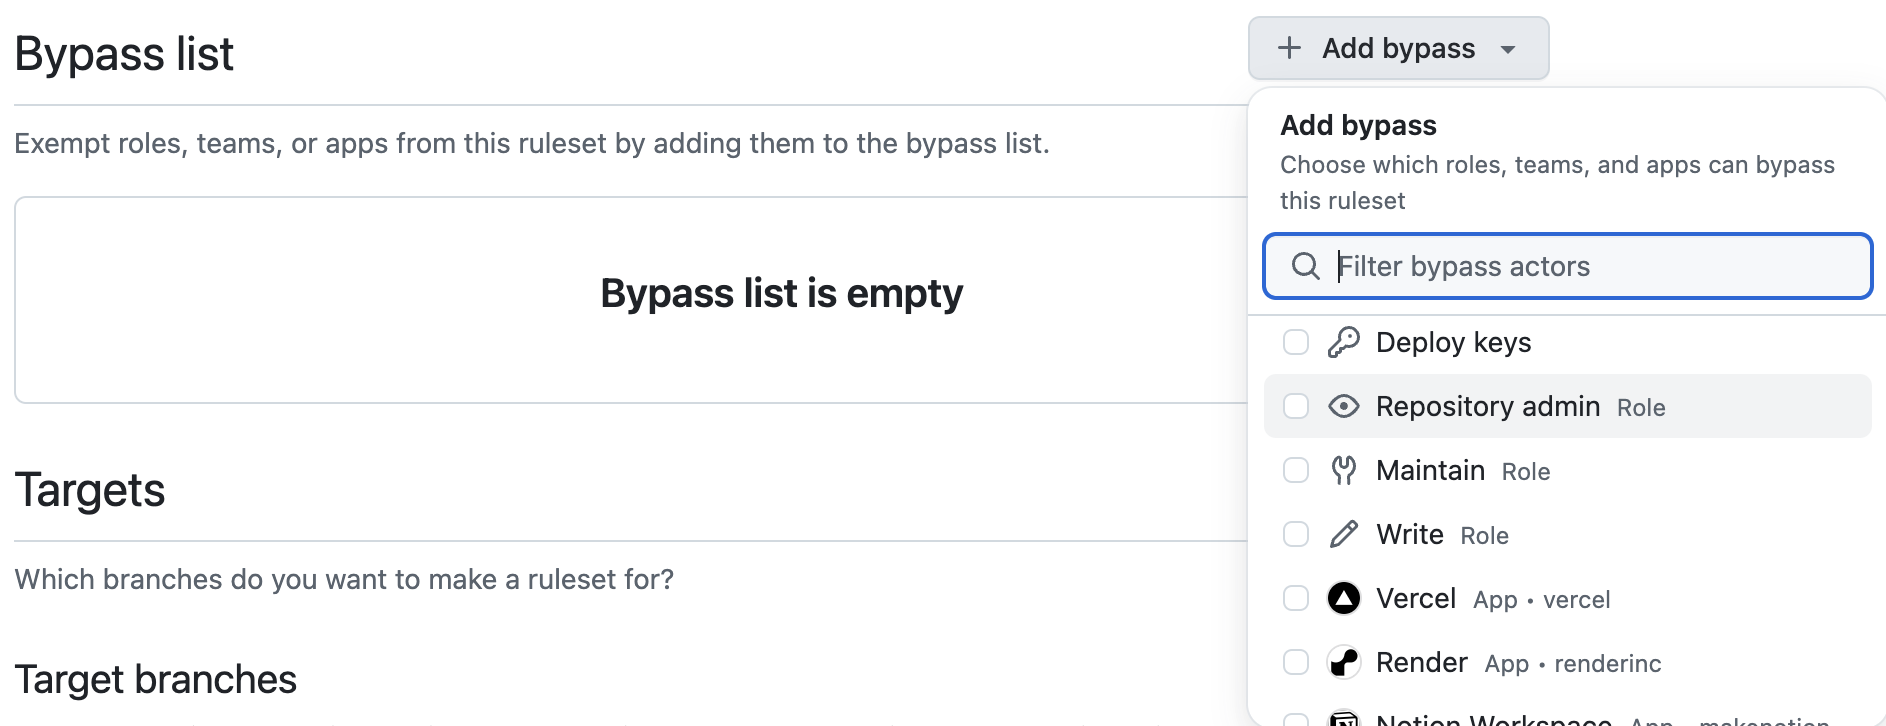Collapse the Add bypass dropdown arrow

click(x=1508, y=49)
